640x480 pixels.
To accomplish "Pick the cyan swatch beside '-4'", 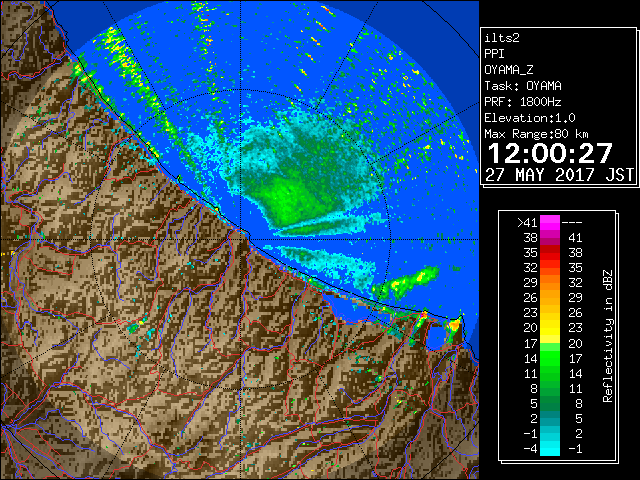I will (550, 449).
